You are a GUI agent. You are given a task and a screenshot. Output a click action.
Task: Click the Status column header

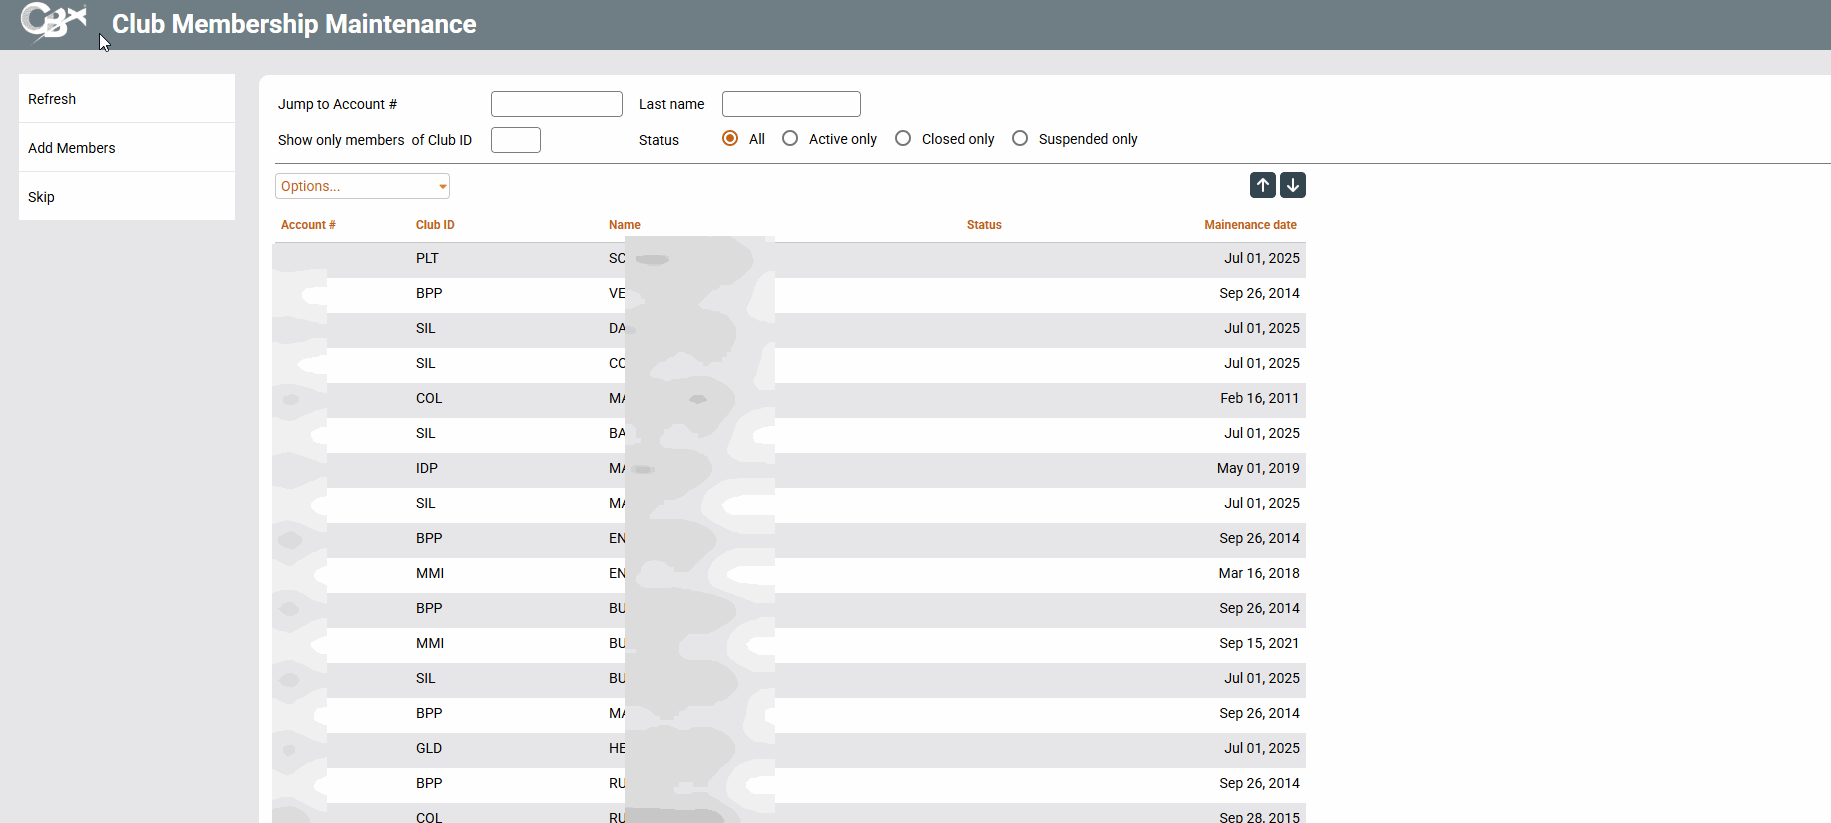[984, 225]
